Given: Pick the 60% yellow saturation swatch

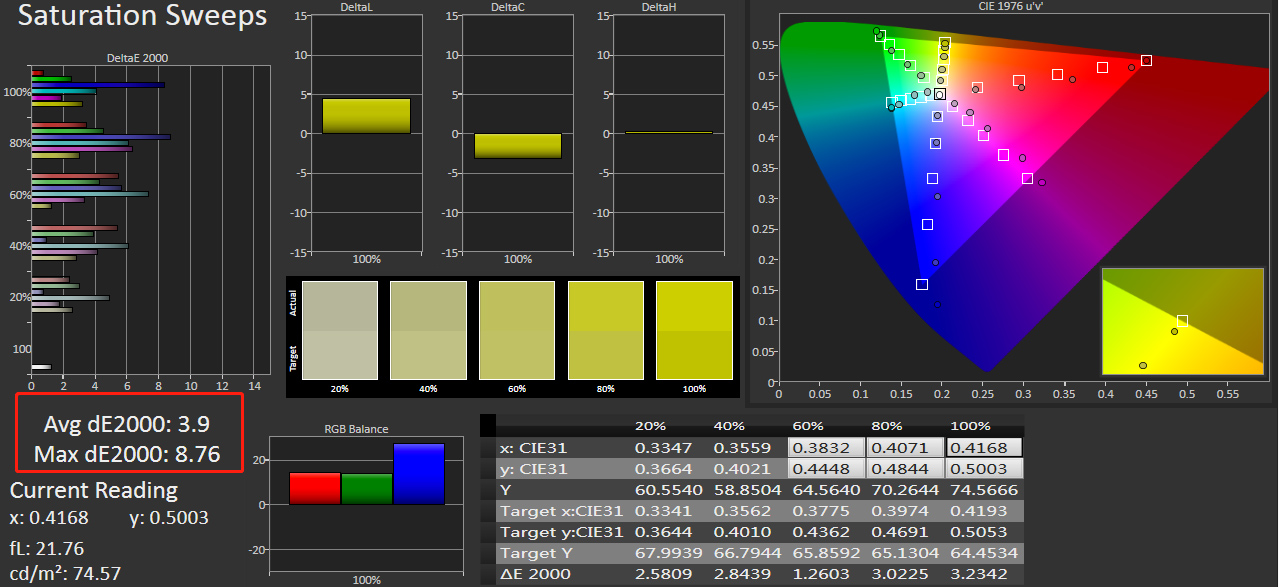Looking at the screenshot, I should click(517, 330).
